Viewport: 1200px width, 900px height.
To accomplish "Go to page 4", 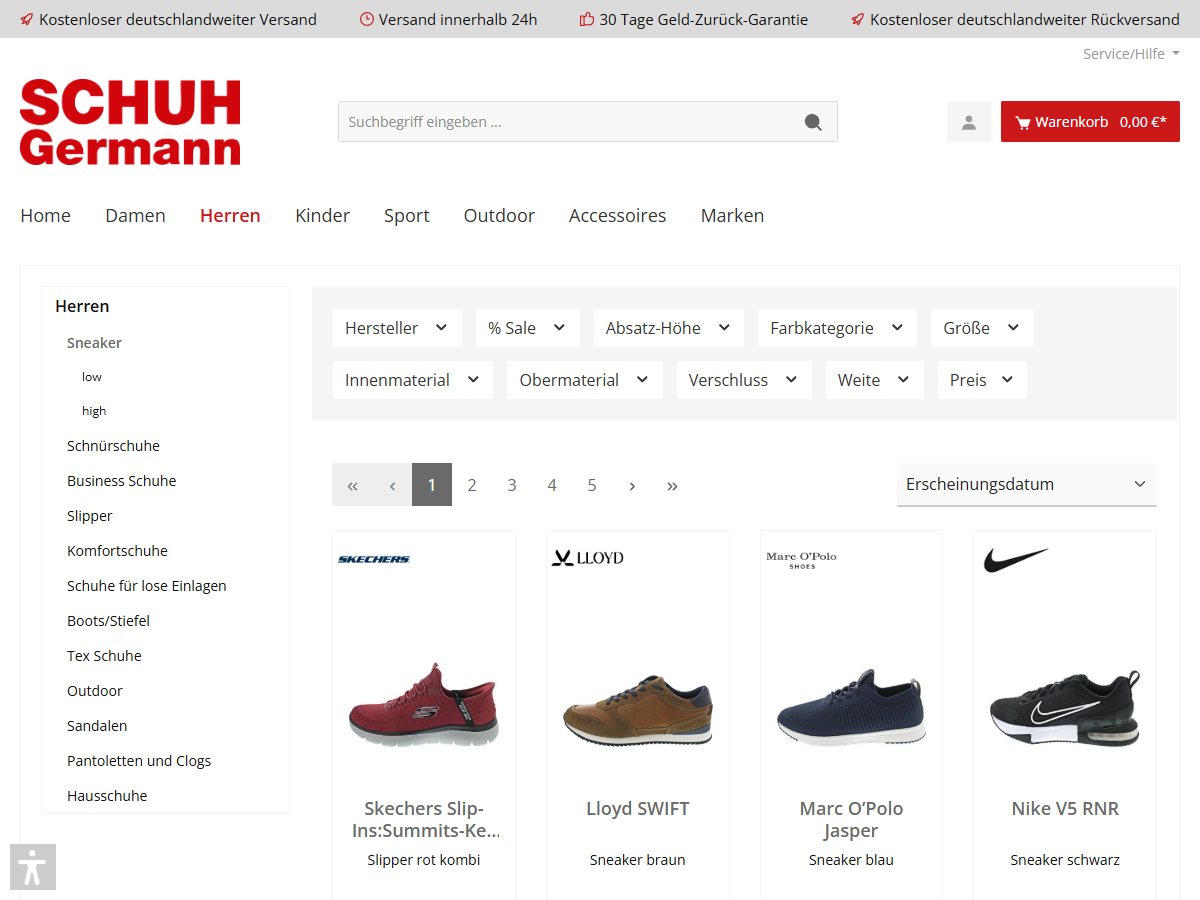I will point(552,485).
